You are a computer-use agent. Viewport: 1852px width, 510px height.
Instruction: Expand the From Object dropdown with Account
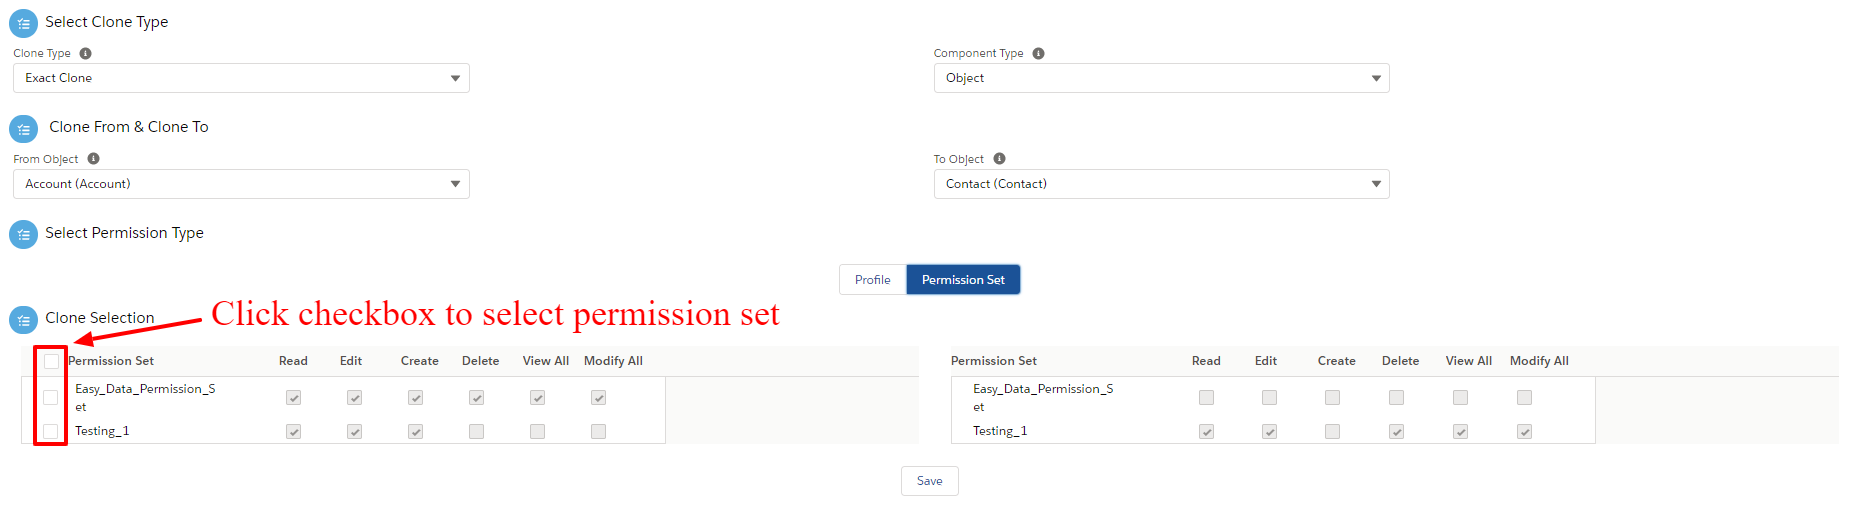click(x=241, y=184)
